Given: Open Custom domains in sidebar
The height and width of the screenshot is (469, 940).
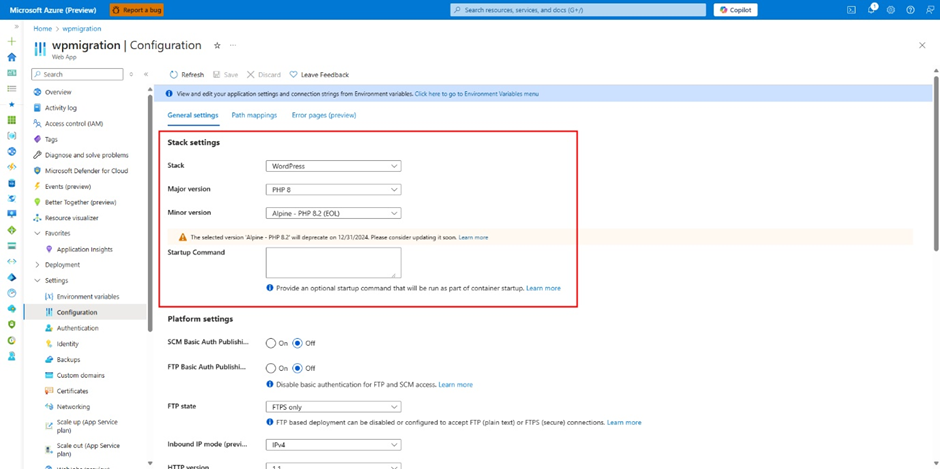Looking at the screenshot, I should pyautogui.click(x=80, y=375).
